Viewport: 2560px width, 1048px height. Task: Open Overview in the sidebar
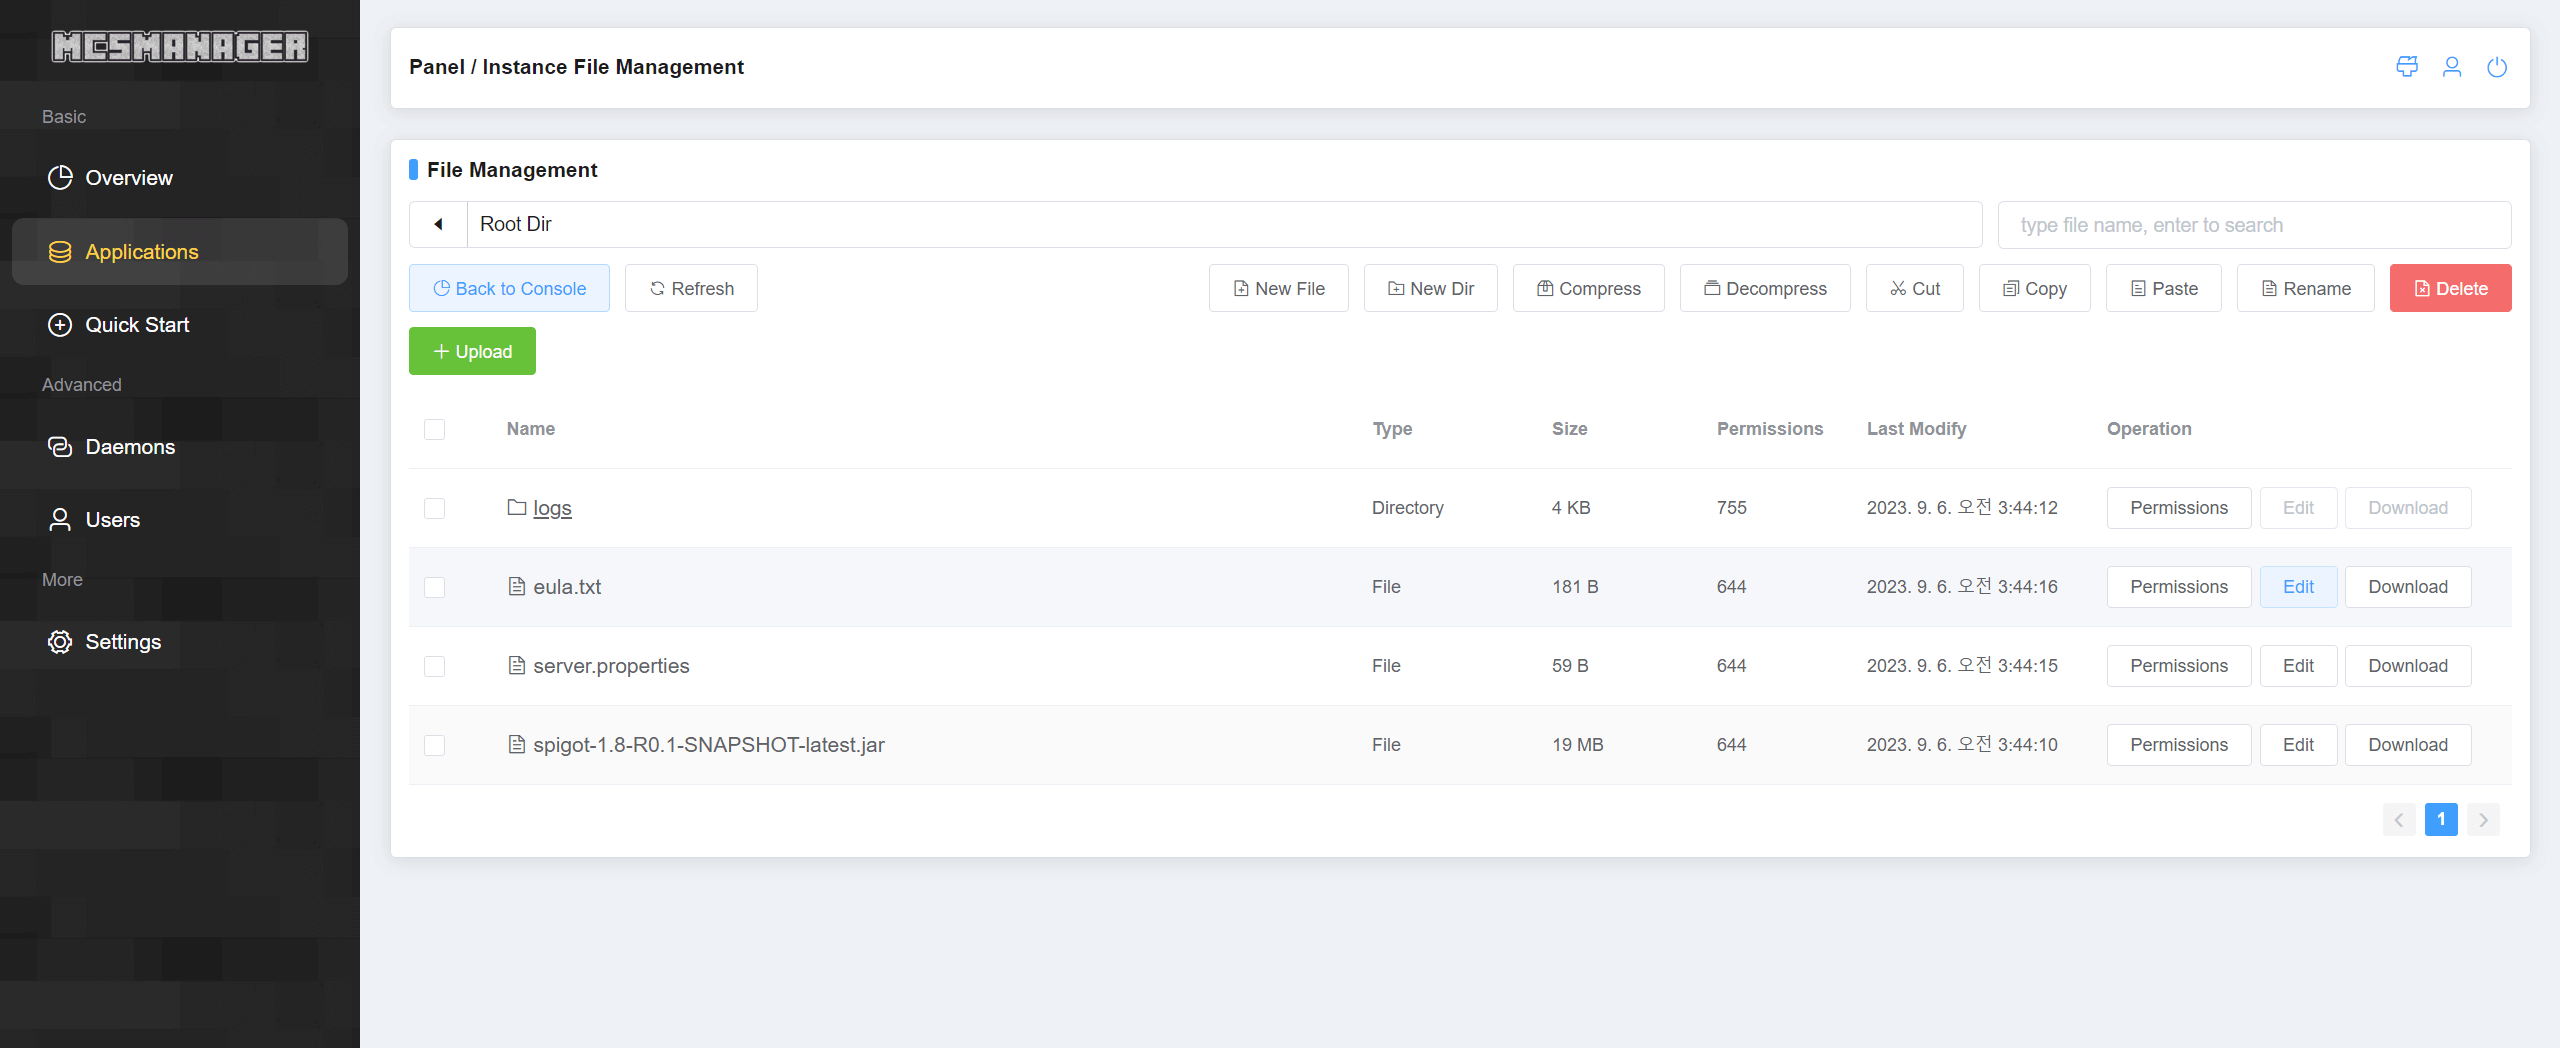click(180, 178)
